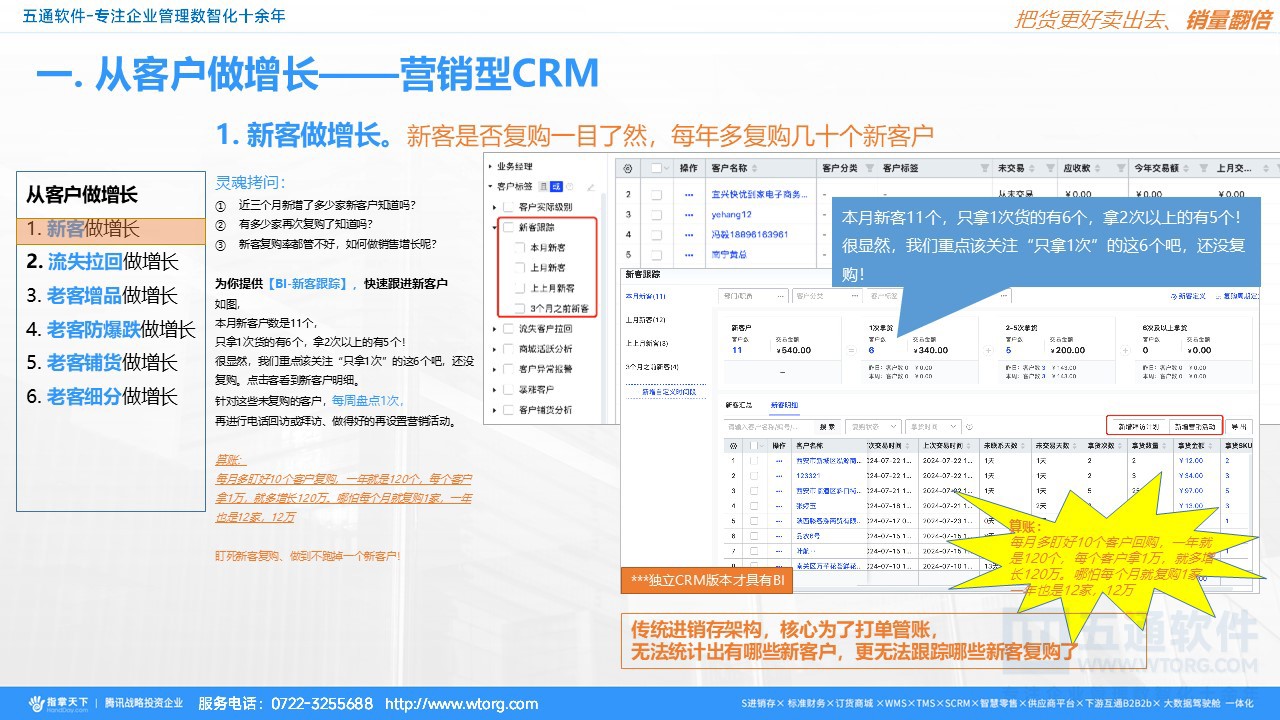
Task: Select 2. 流失拉回做增长 in the left outline
Action: pos(103,262)
